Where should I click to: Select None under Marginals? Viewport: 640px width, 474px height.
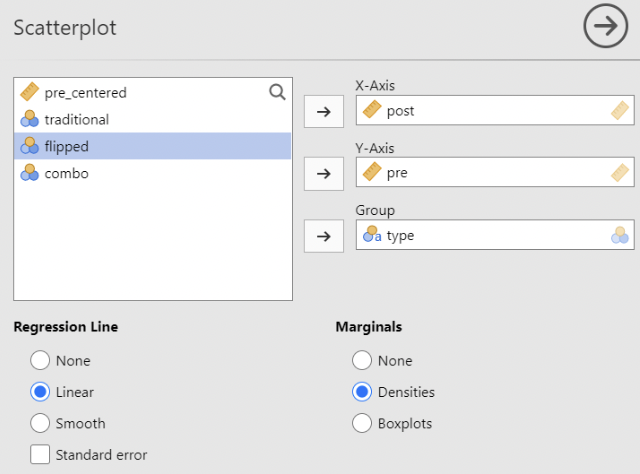[x=363, y=360]
